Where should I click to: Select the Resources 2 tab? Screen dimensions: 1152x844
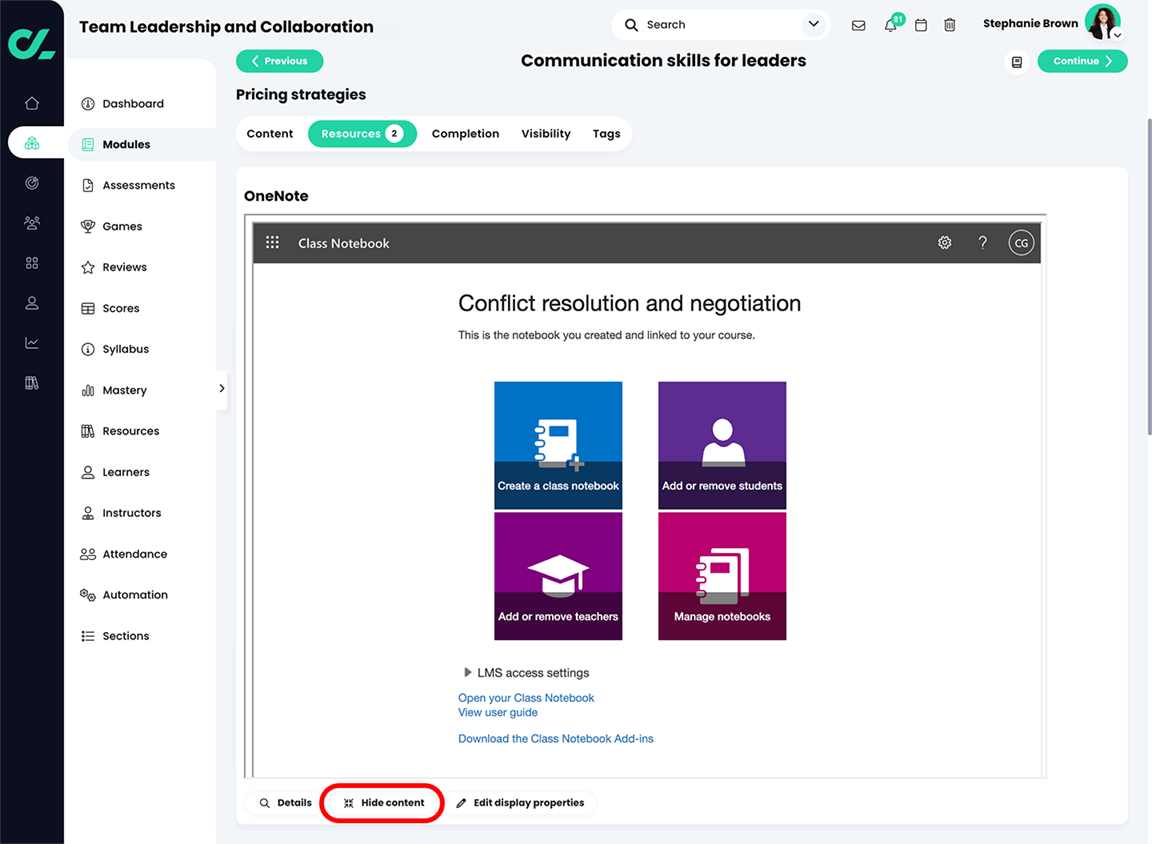(x=362, y=134)
